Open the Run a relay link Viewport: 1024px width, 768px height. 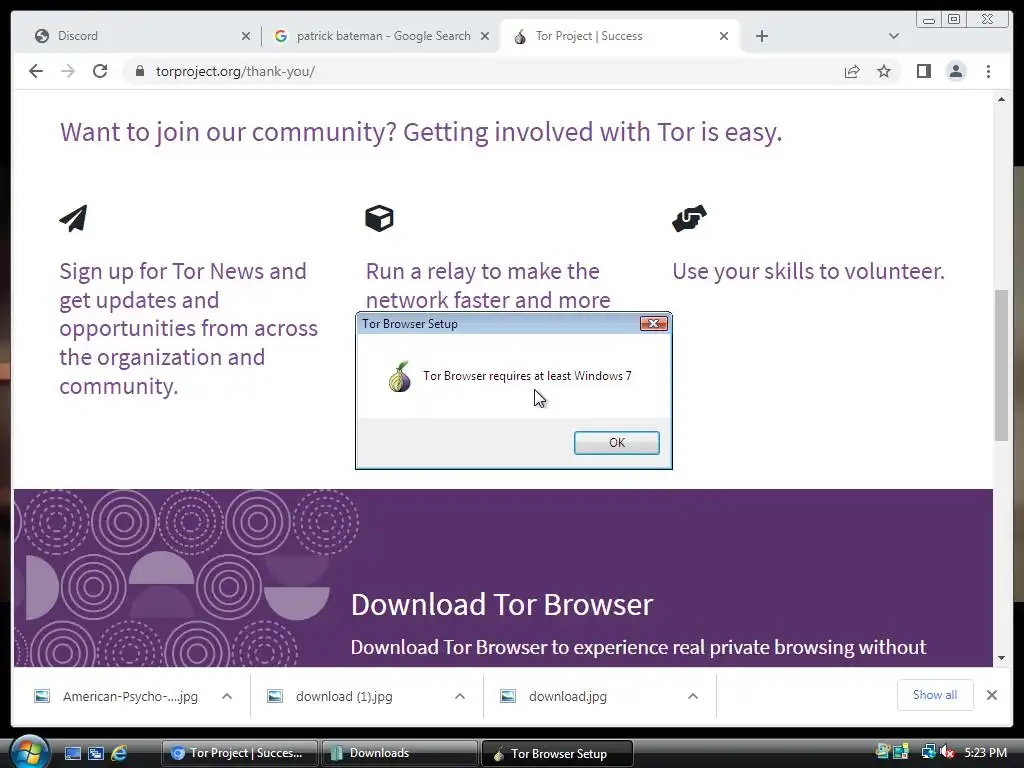488,285
